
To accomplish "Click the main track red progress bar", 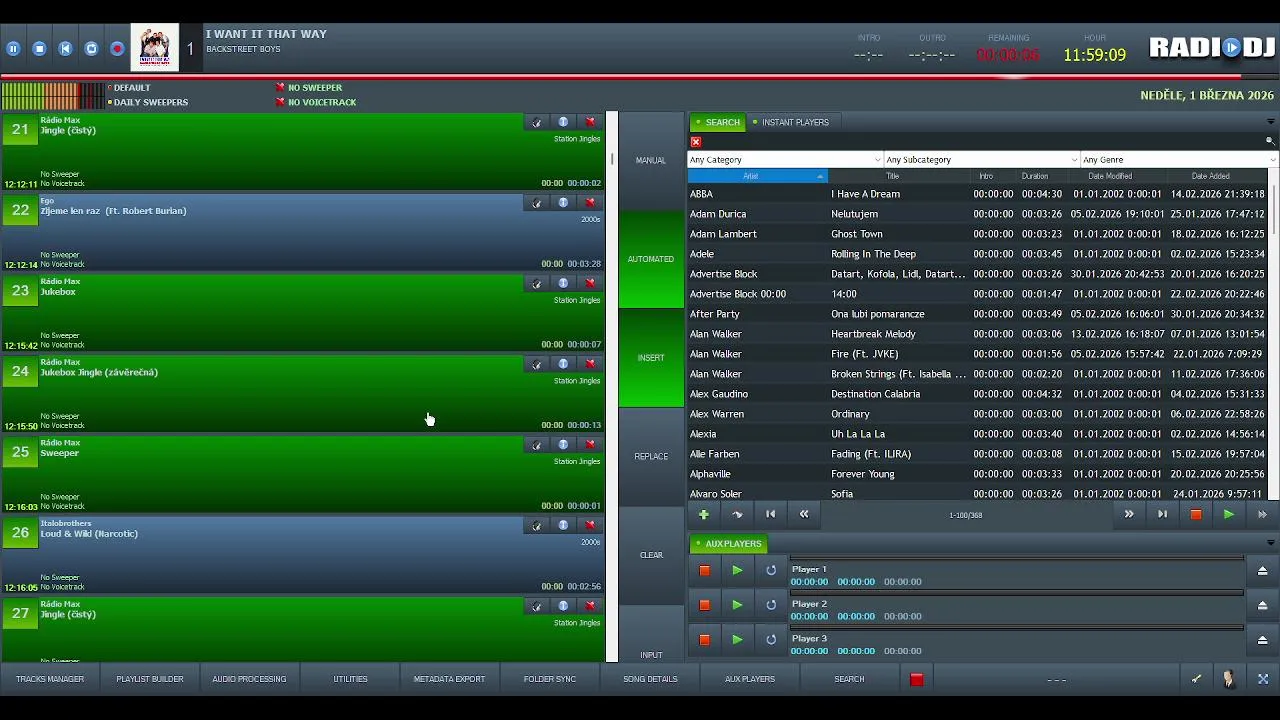I will (640, 76).
